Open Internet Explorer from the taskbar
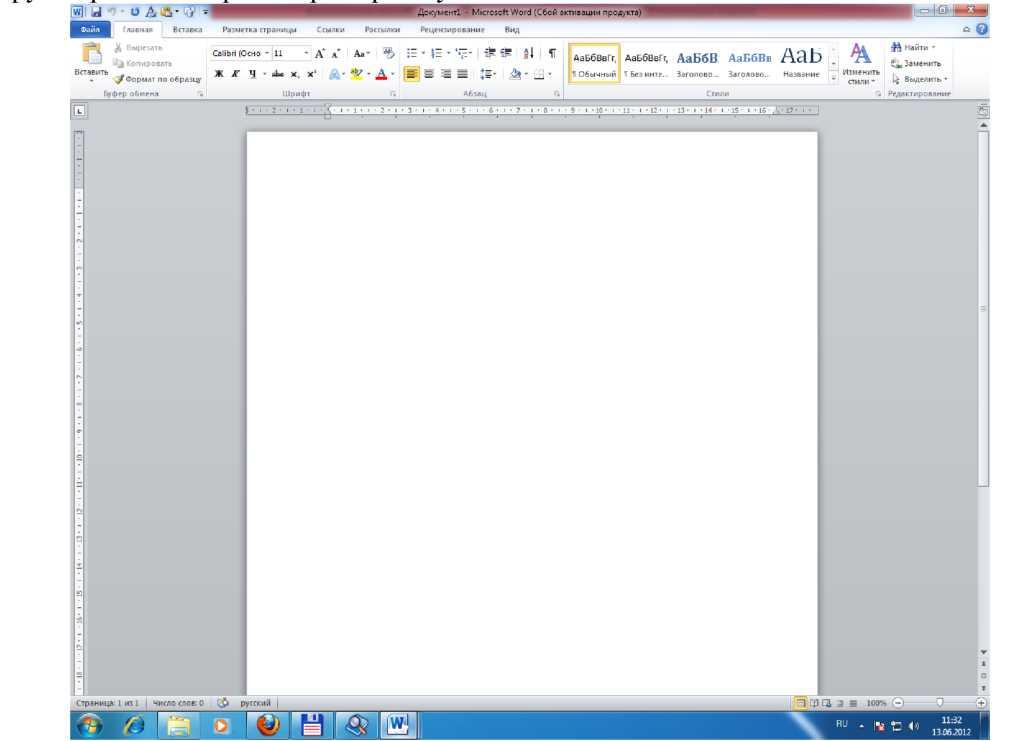The width and height of the screenshot is (1009, 741). coord(134,726)
